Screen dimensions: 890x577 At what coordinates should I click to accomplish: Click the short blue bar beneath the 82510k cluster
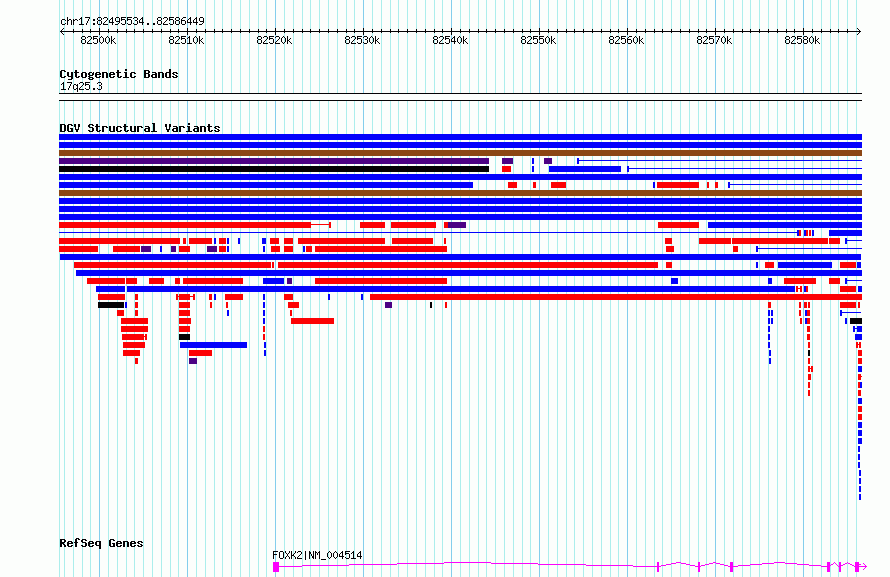213,345
